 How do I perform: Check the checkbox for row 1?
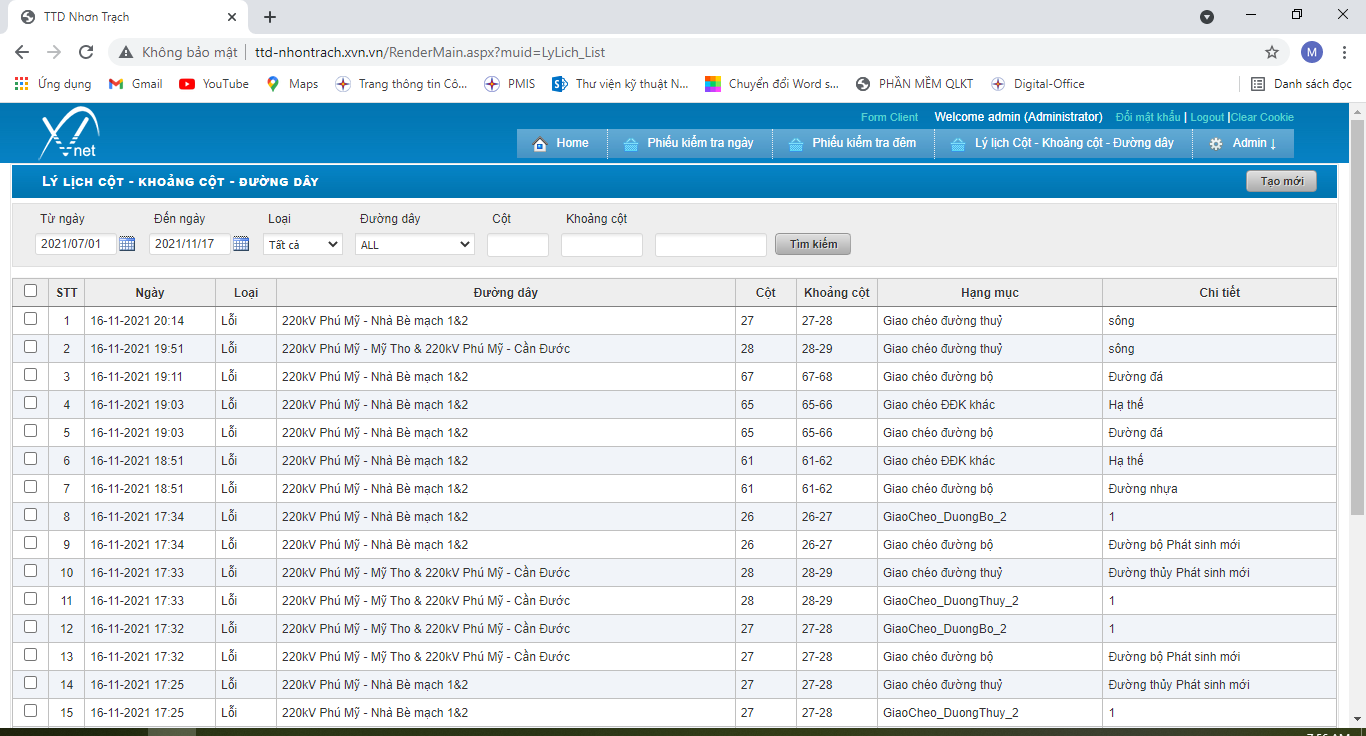(x=30, y=319)
